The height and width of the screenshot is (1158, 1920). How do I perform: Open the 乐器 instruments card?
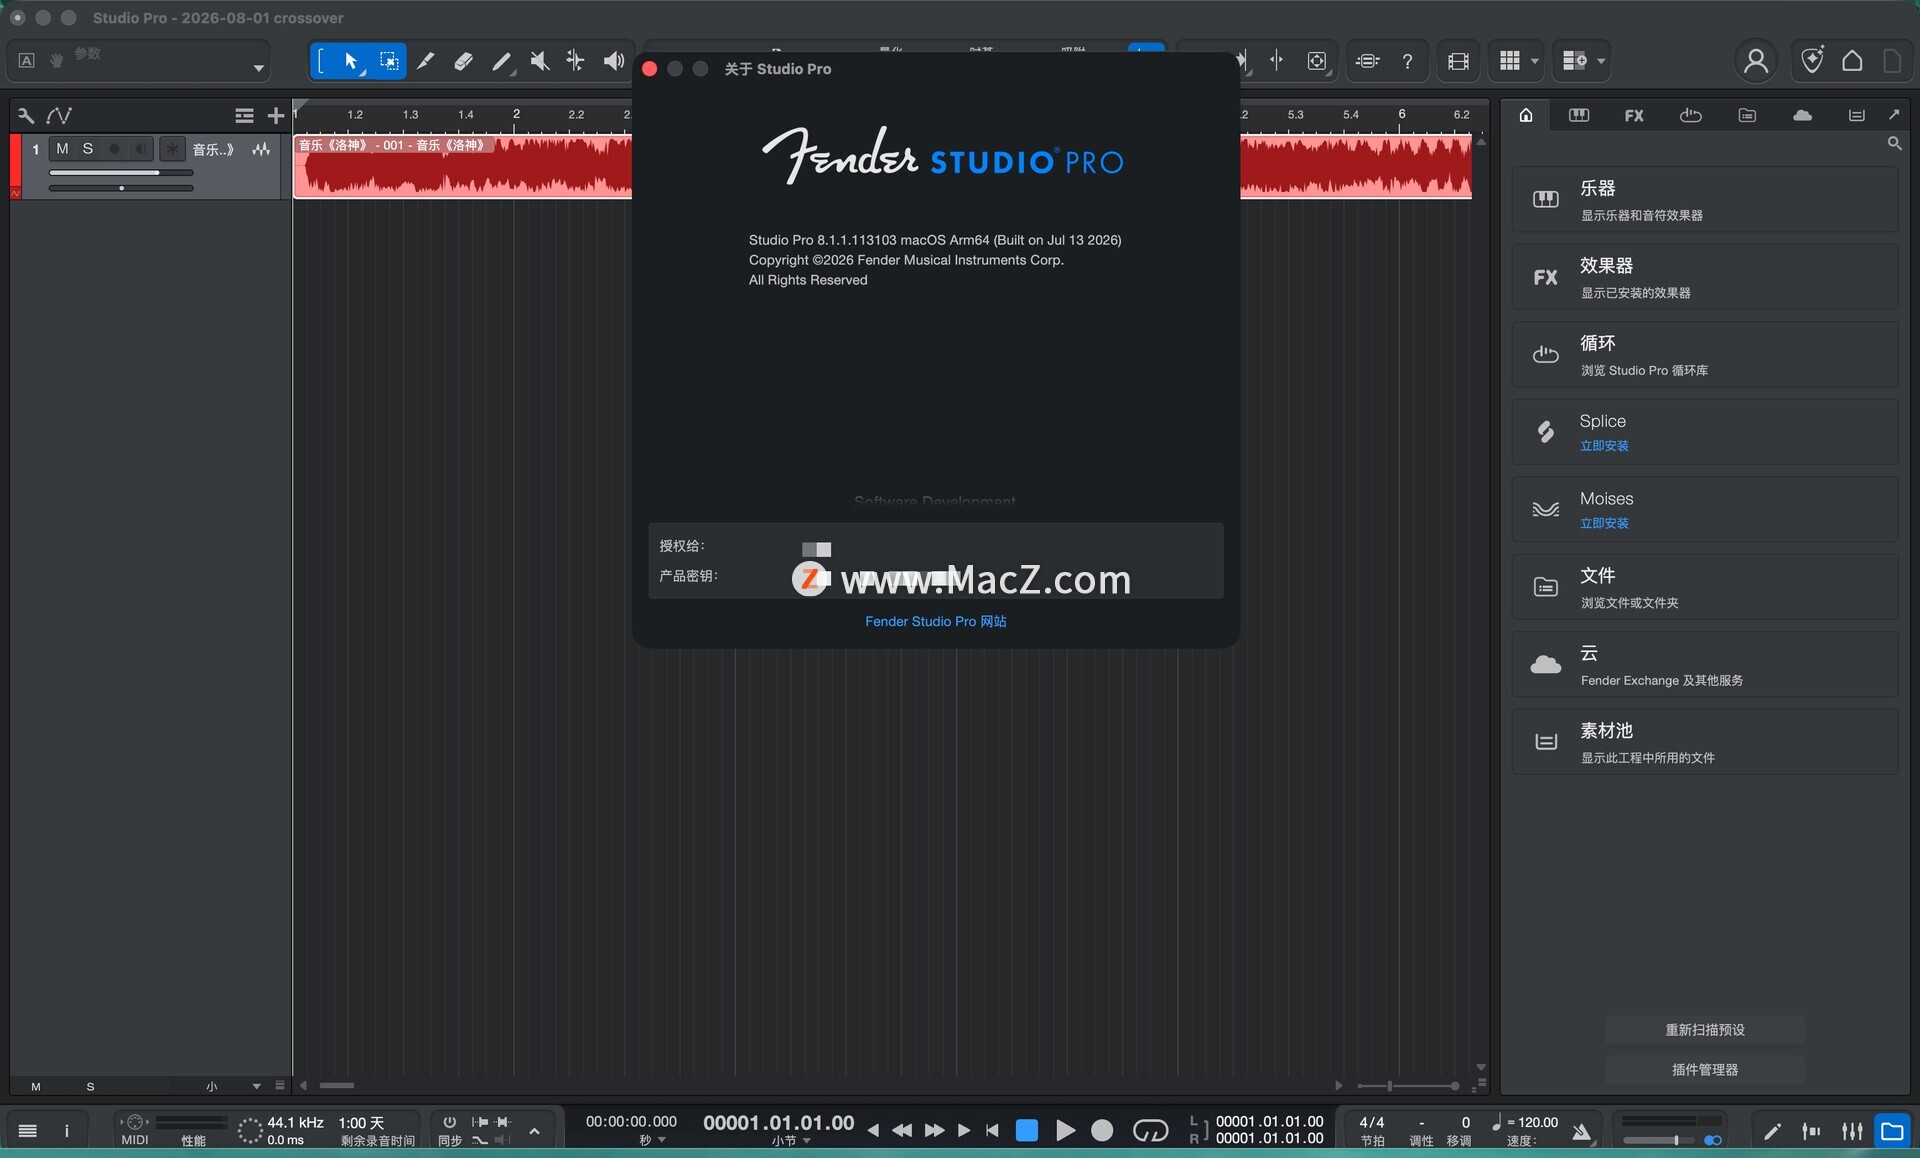coord(1705,199)
